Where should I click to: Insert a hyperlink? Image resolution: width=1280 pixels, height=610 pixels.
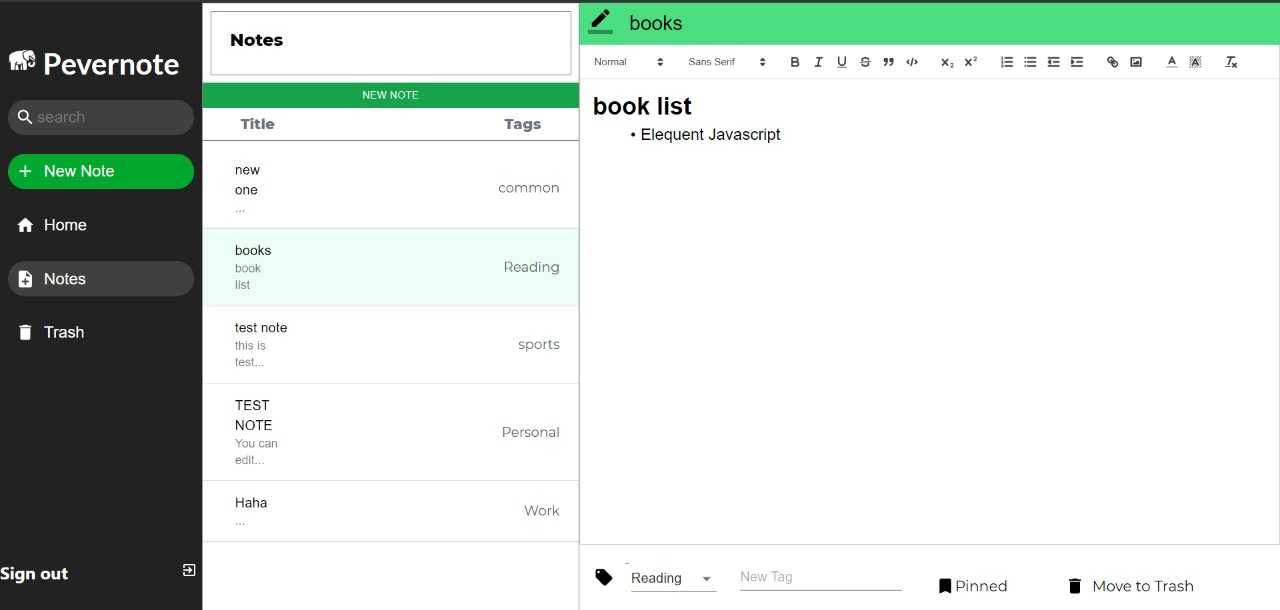click(x=1112, y=62)
